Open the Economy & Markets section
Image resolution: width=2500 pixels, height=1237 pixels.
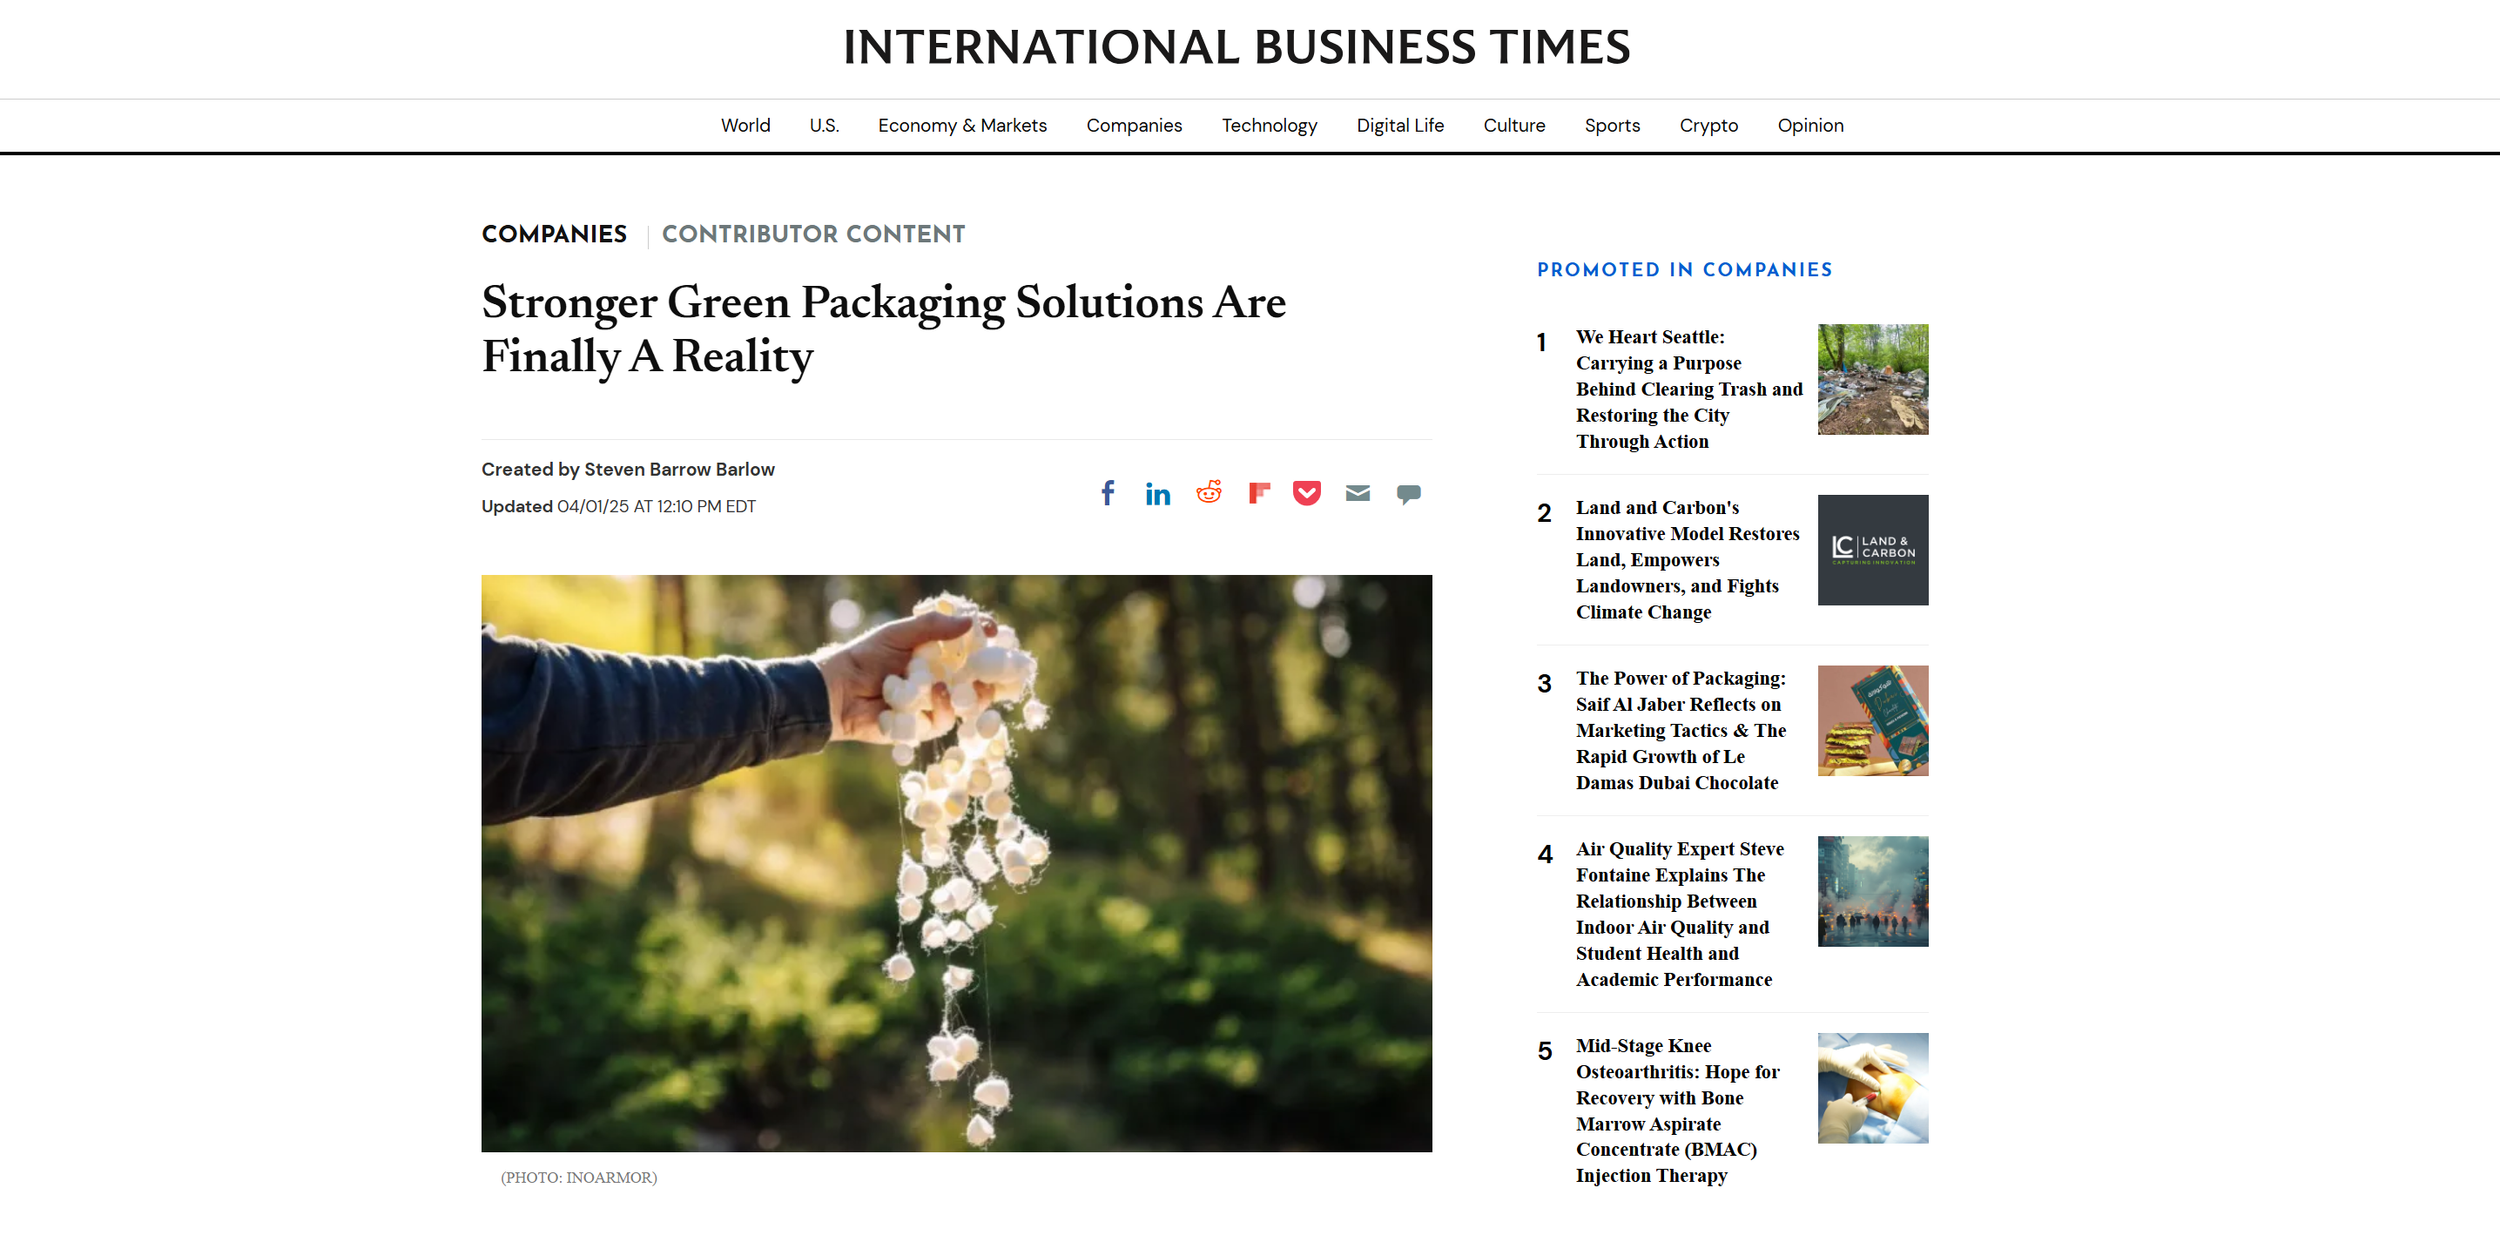point(962,126)
